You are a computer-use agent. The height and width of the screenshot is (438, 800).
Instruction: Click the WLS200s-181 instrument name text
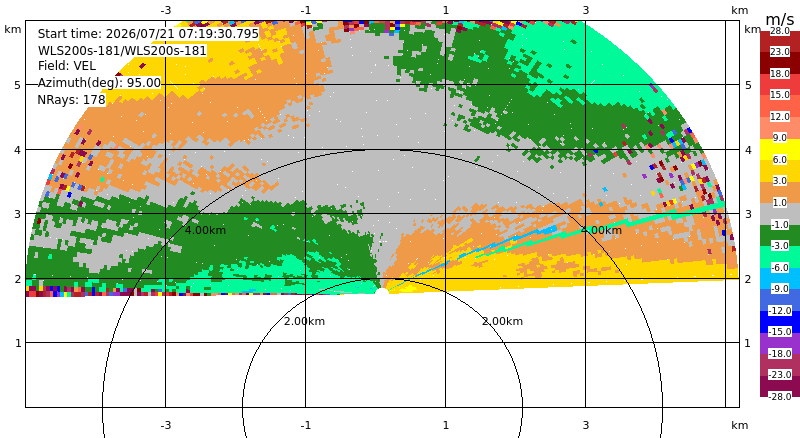click(x=122, y=51)
